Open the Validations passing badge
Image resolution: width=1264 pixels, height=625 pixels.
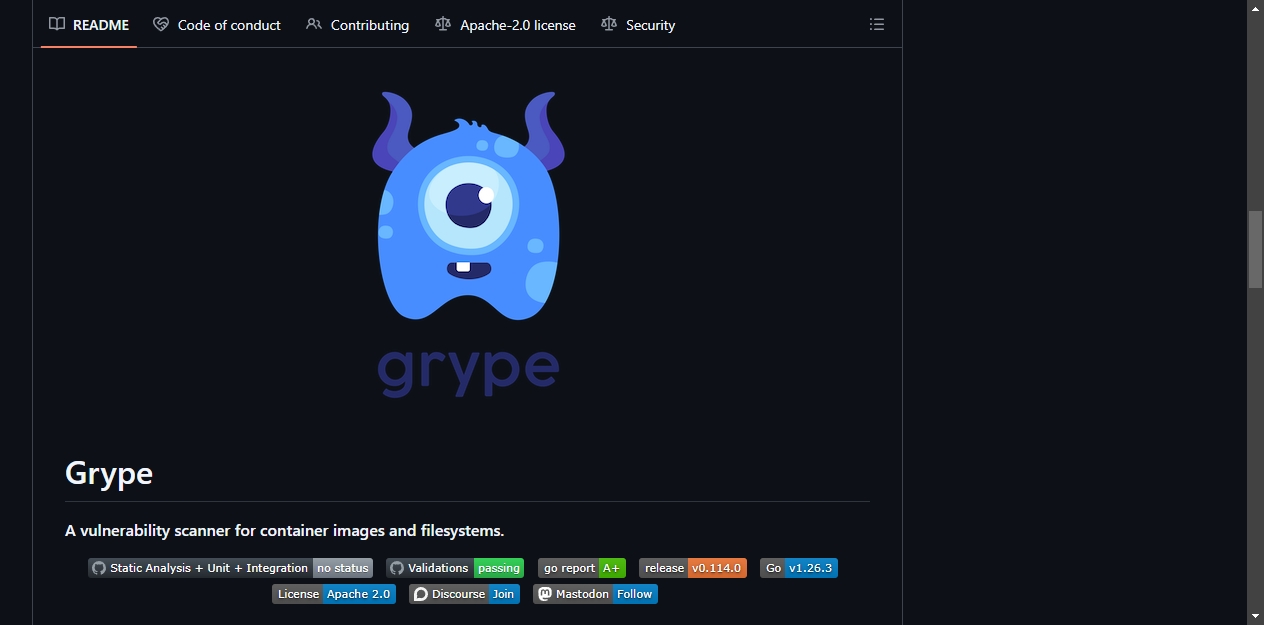point(455,568)
